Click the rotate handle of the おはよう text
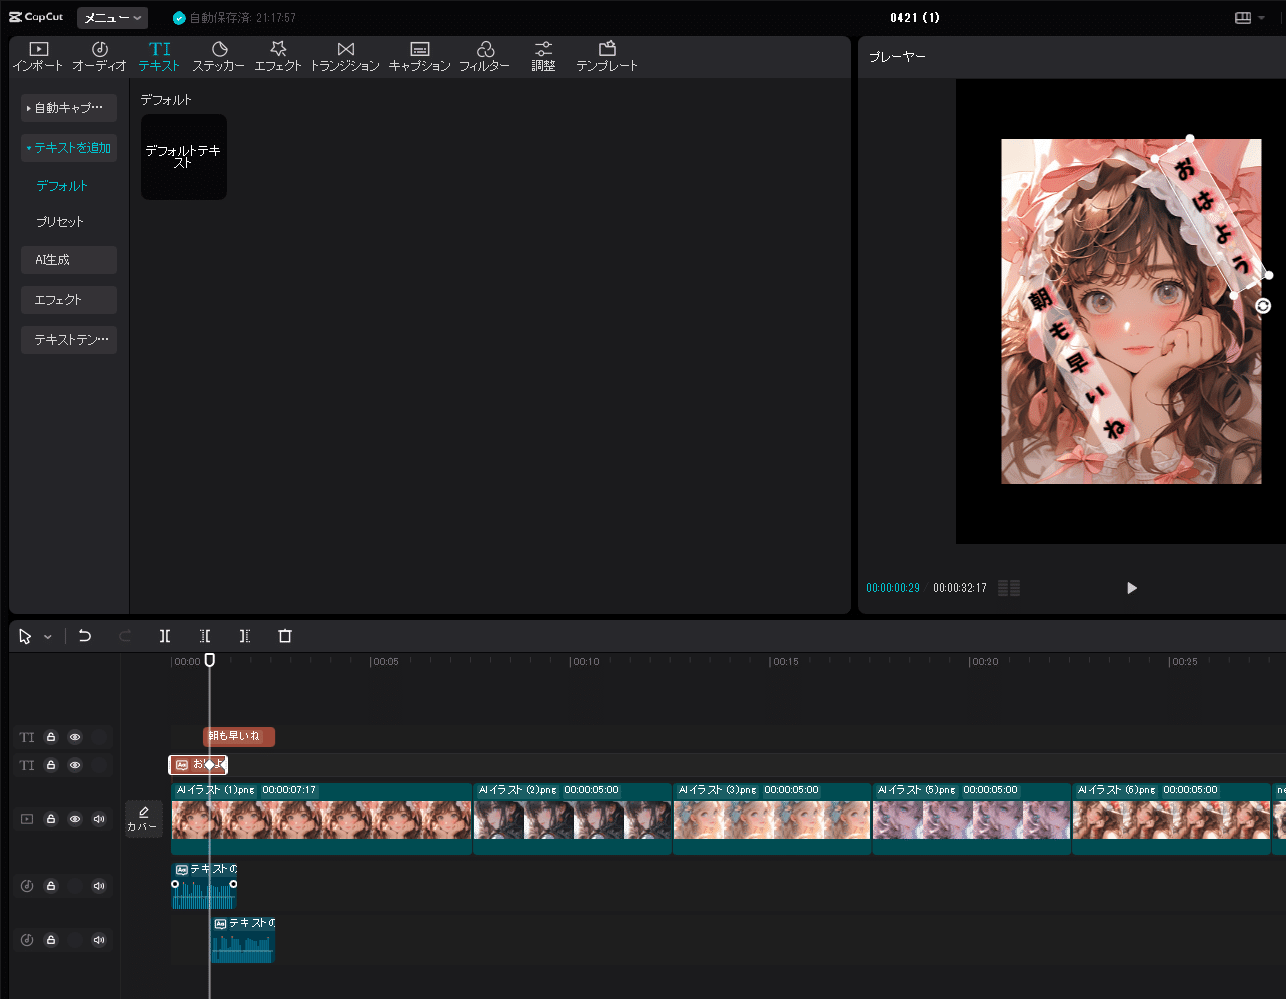Image resolution: width=1286 pixels, height=999 pixels. pyautogui.click(x=1263, y=306)
